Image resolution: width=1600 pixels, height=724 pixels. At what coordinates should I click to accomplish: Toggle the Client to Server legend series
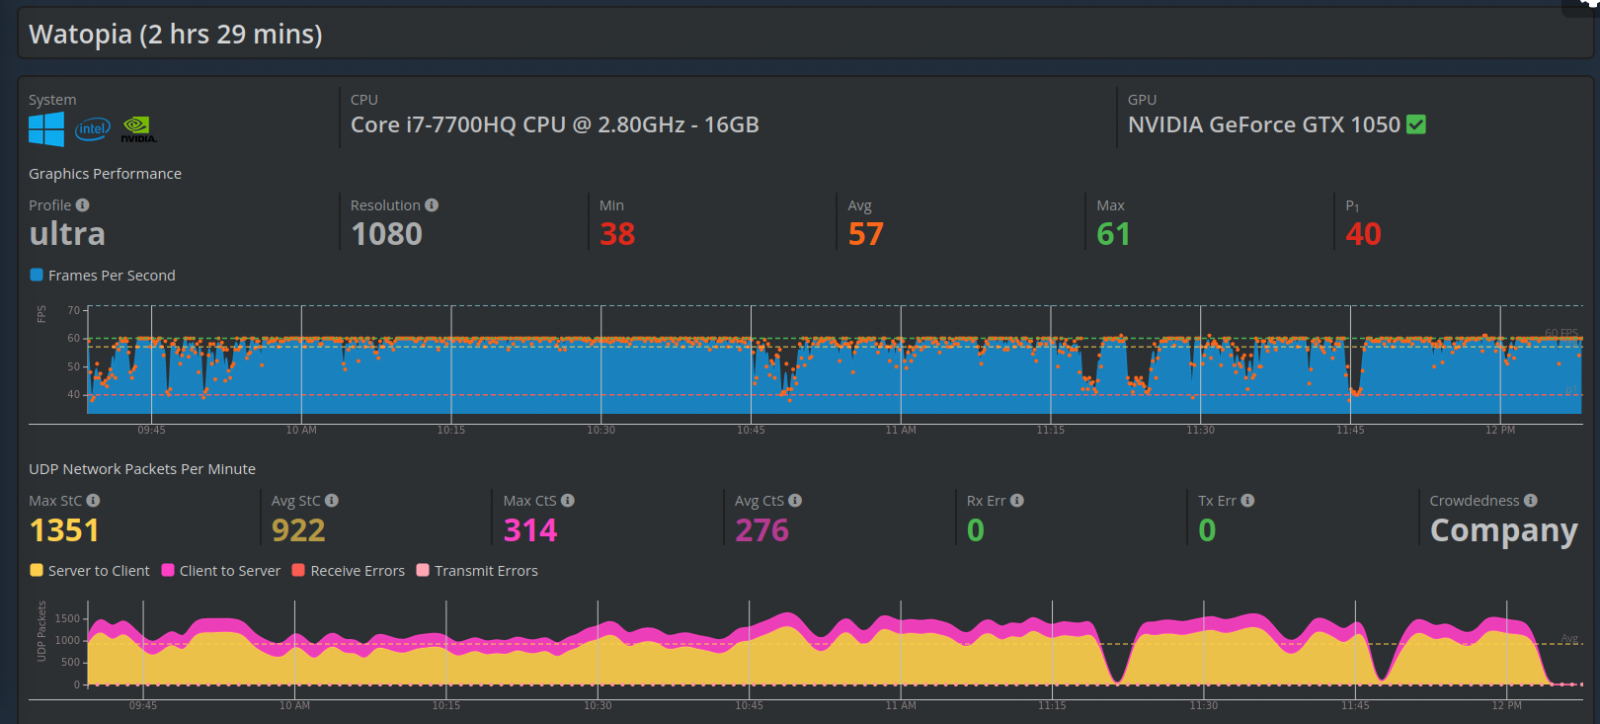click(x=221, y=571)
